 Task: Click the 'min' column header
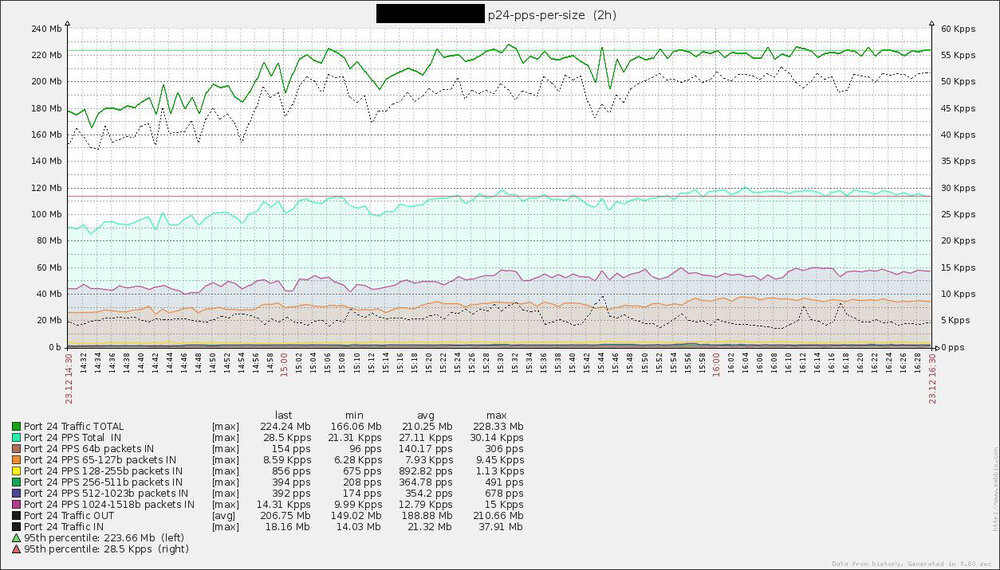(x=354, y=415)
